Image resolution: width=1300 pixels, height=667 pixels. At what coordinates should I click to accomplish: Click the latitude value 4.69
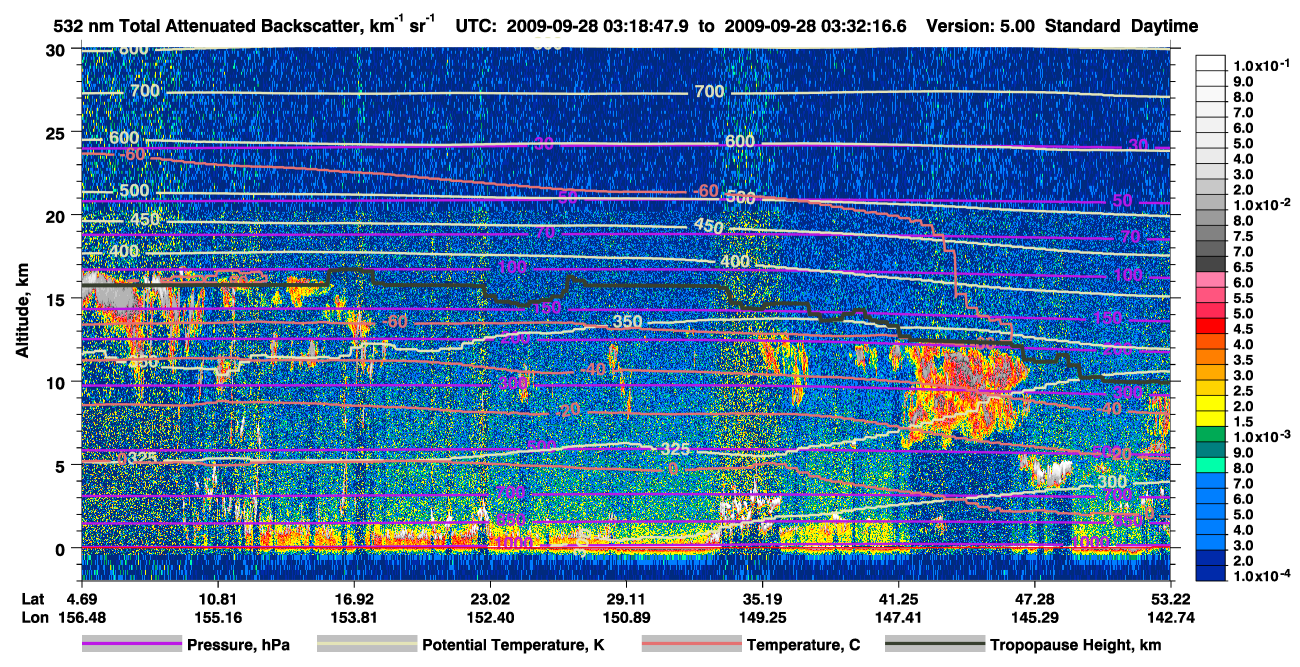(x=81, y=600)
